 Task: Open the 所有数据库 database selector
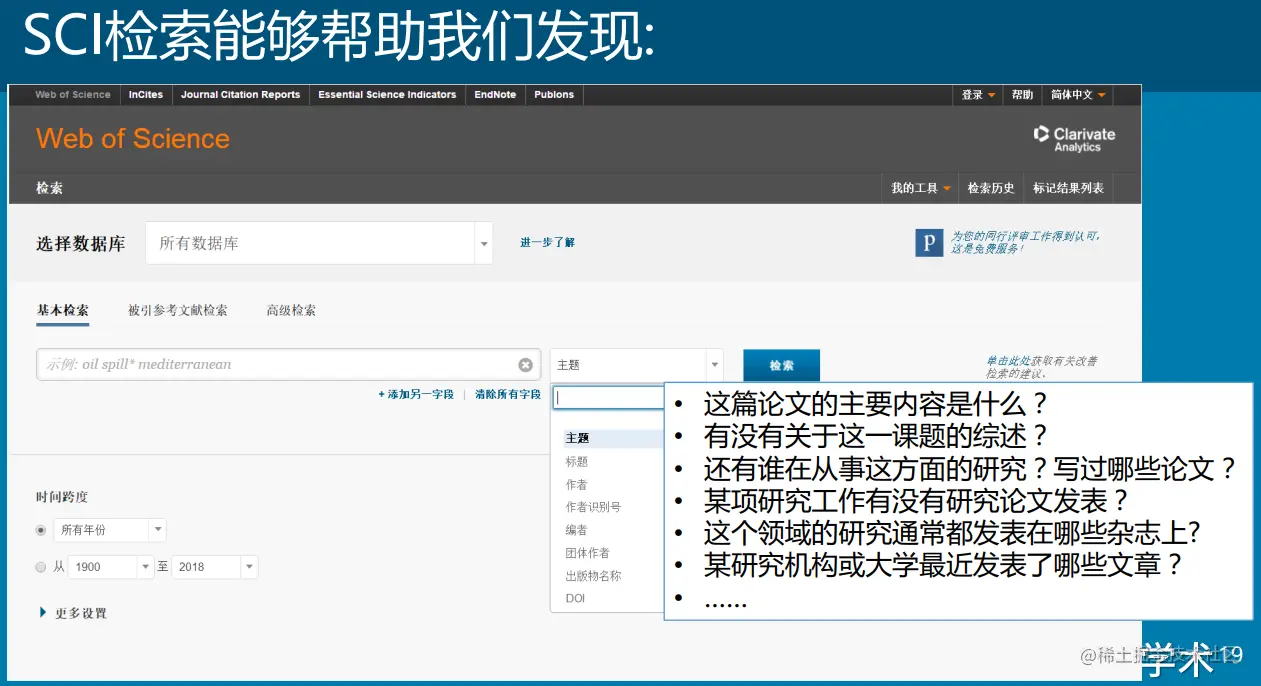(319, 243)
